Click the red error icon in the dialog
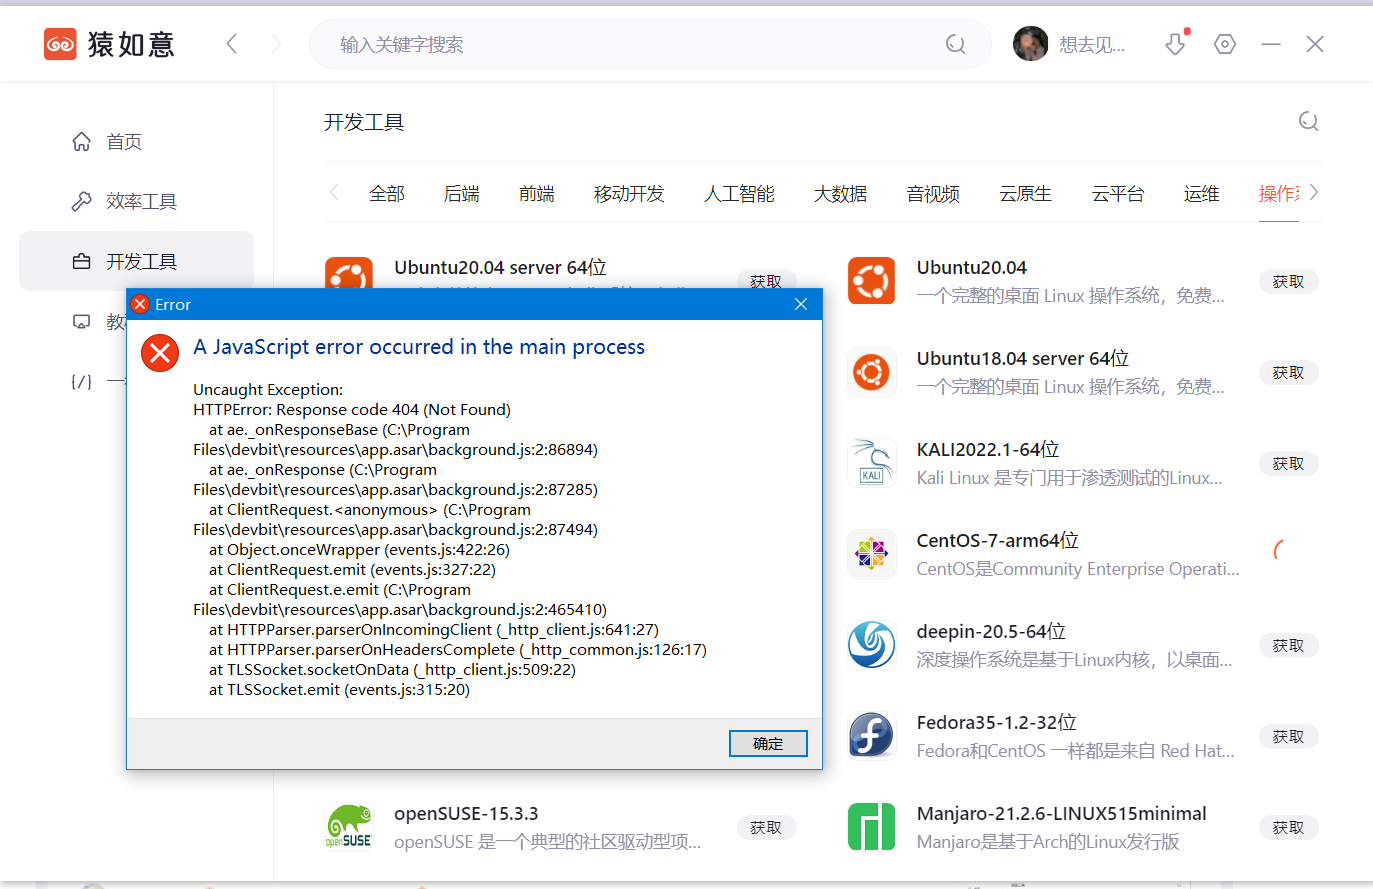 pyautogui.click(x=160, y=352)
